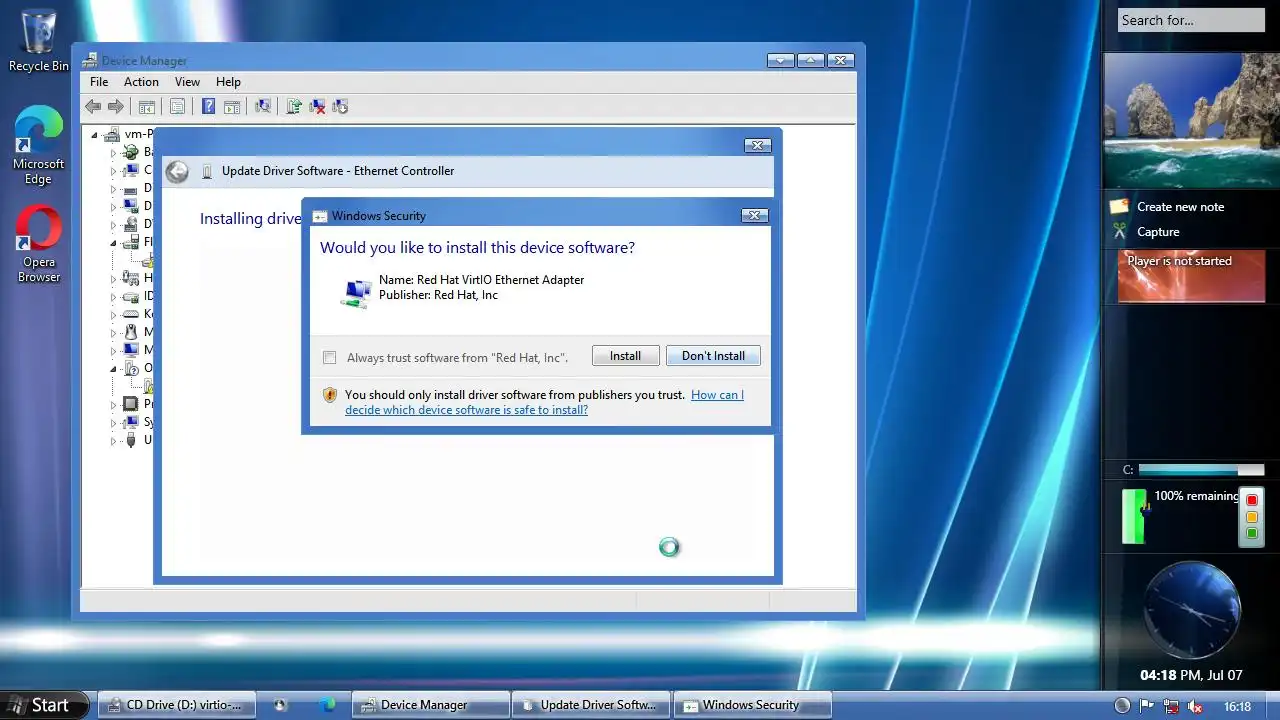The width and height of the screenshot is (1280, 720).
Task: Toggle the action pane toolbar icon
Action: (231, 107)
